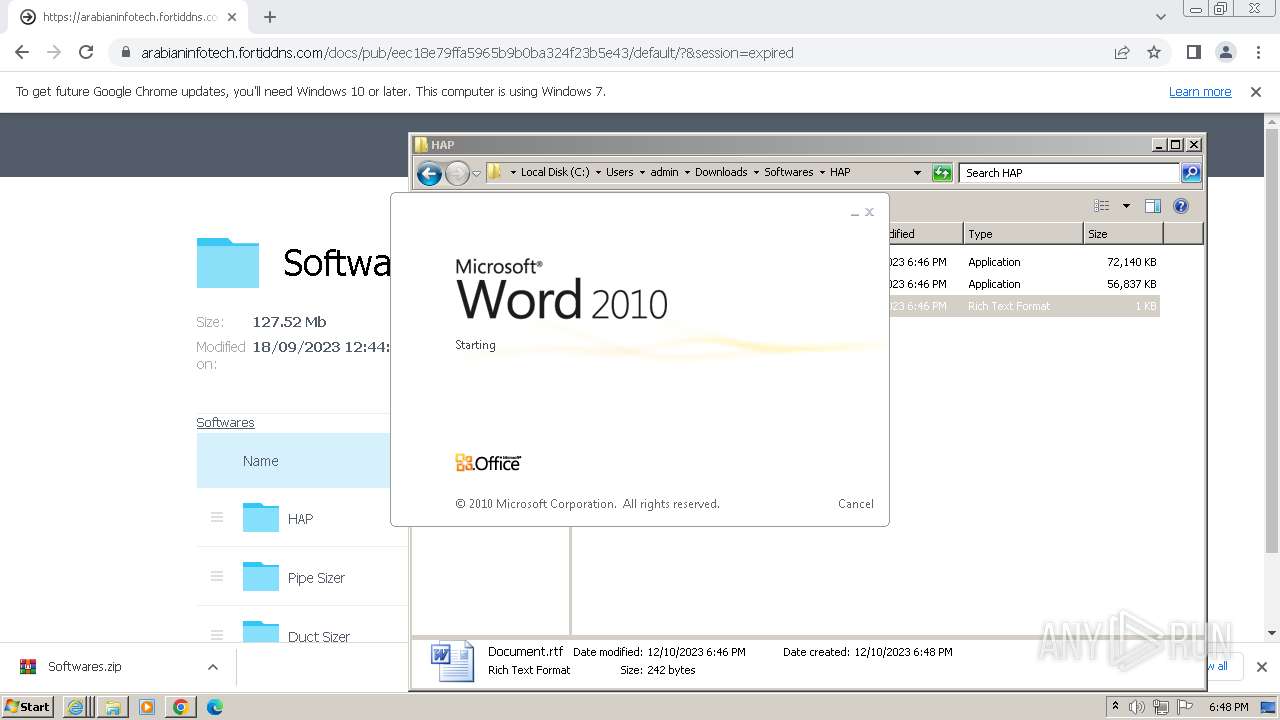Image resolution: width=1280 pixels, height=720 pixels.
Task: Toggle Chrome side panel icon
Action: (1193, 52)
